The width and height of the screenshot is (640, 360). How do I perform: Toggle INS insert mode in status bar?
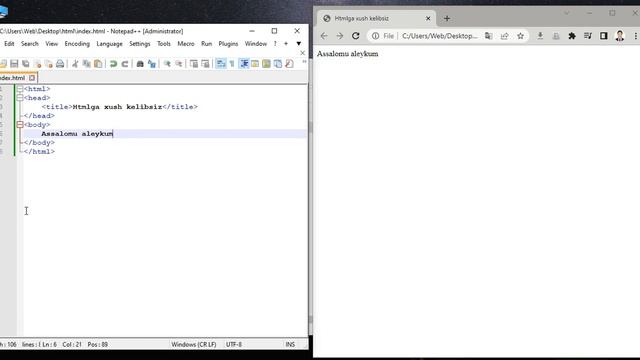click(x=290, y=344)
